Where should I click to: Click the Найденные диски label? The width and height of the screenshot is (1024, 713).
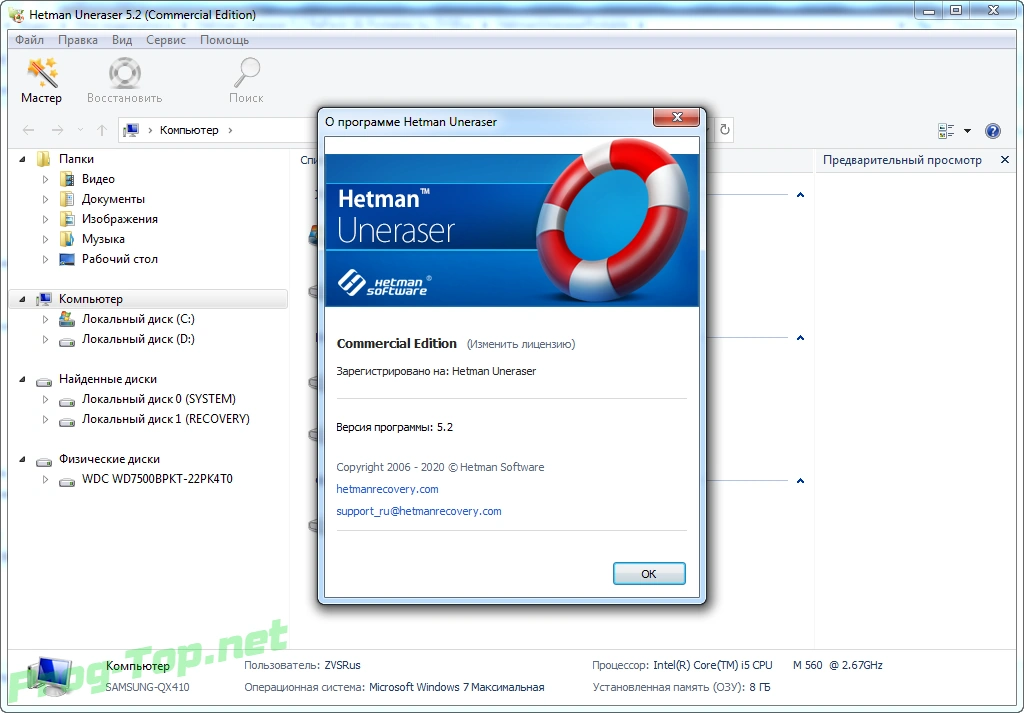[x=108, y=379]
